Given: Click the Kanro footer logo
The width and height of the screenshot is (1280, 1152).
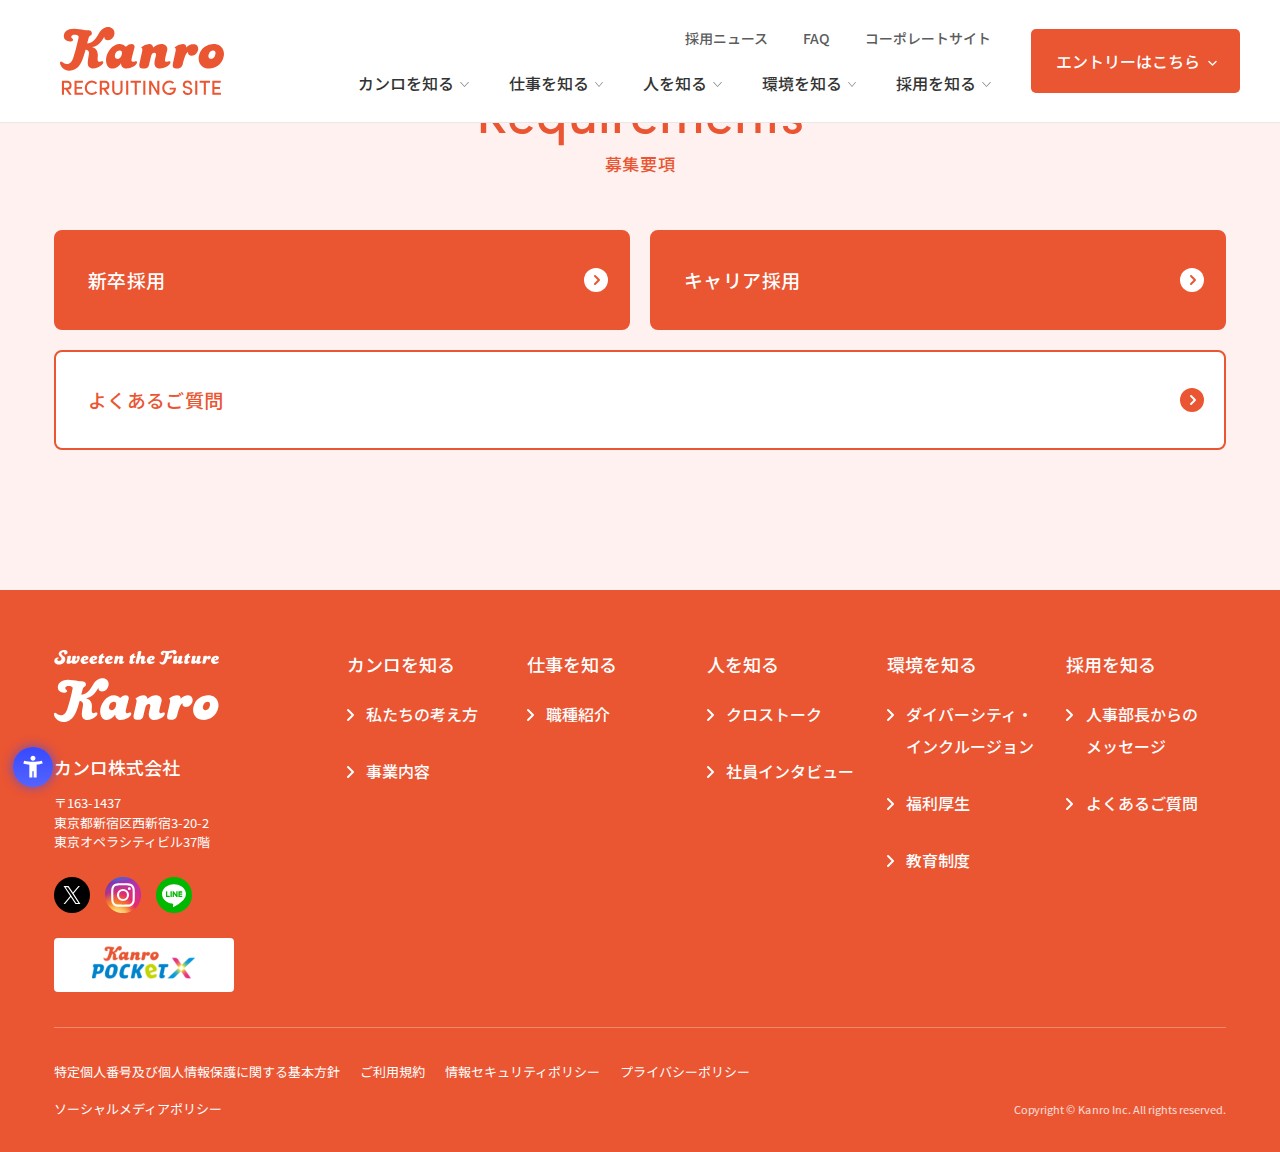Looking at the screenshot, I should click(137, 700).
